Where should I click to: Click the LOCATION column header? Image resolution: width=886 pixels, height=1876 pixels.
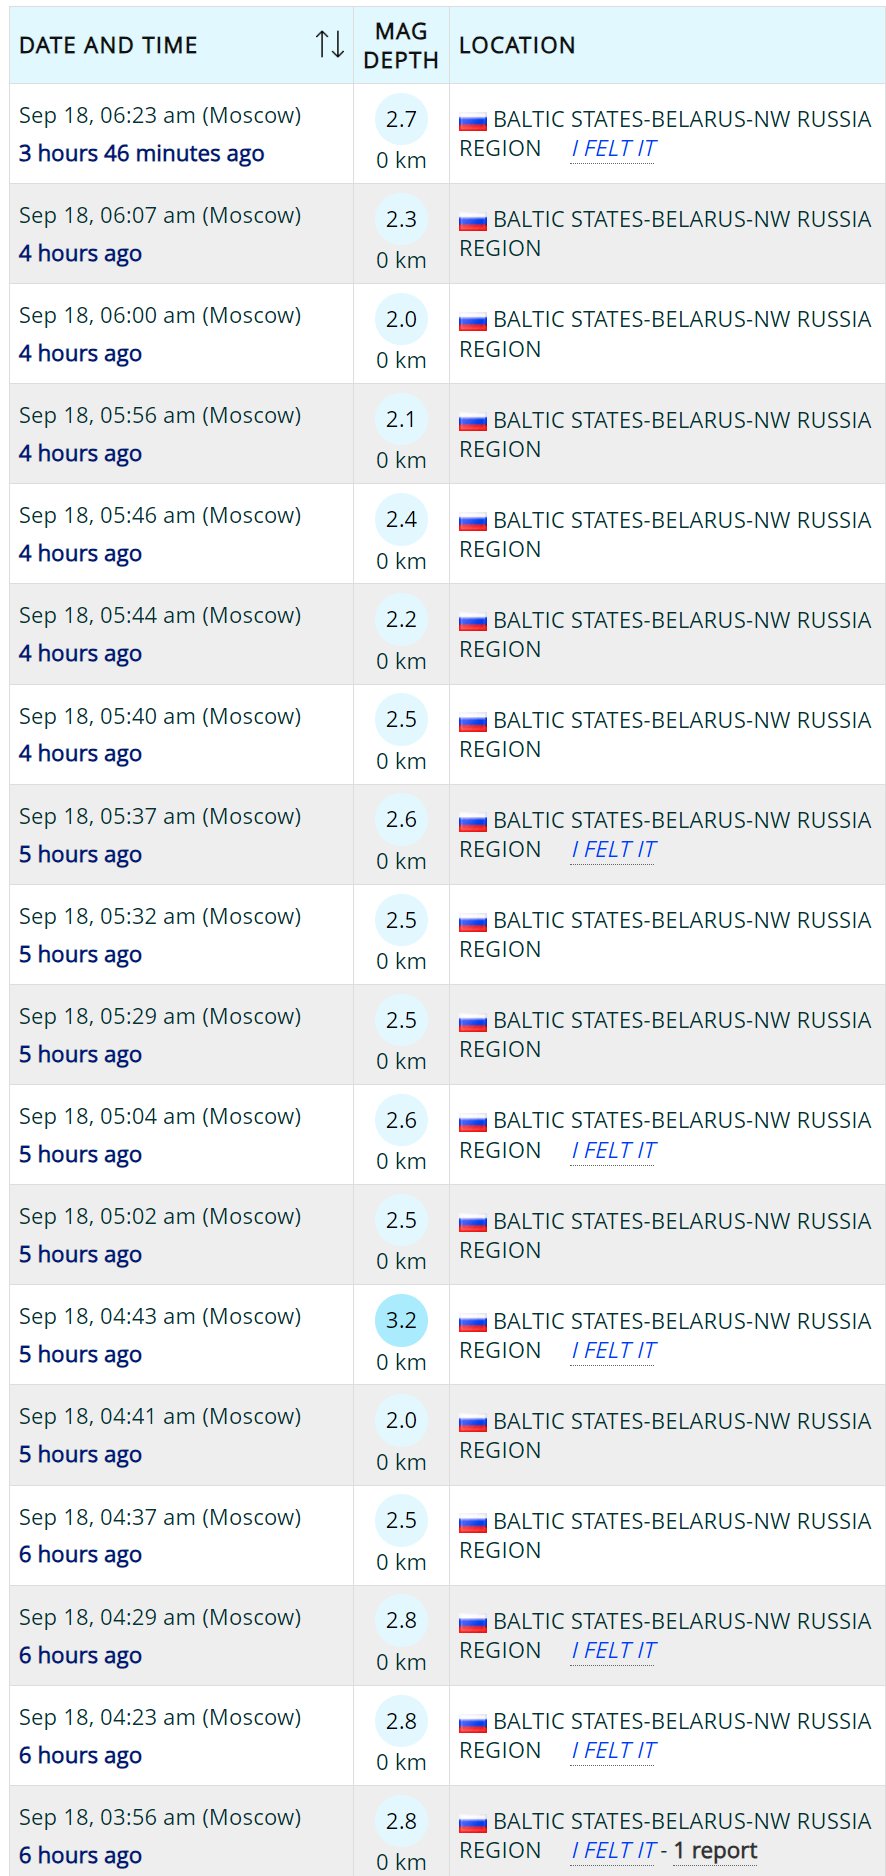point(517,45)
